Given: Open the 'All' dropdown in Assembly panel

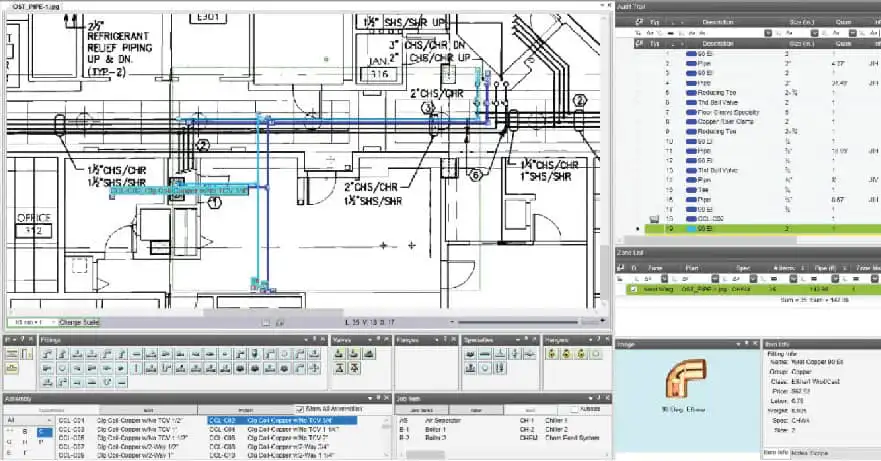Looking at the screenshot, I should tap(29, 421).
